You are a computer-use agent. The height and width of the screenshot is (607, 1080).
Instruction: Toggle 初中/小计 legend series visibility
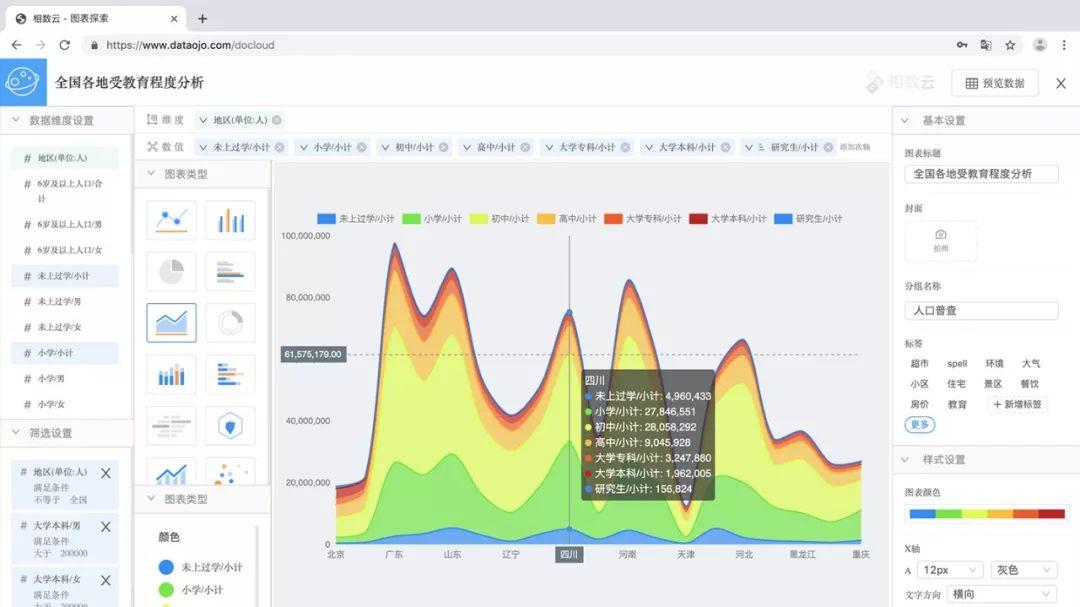(499, 218)
